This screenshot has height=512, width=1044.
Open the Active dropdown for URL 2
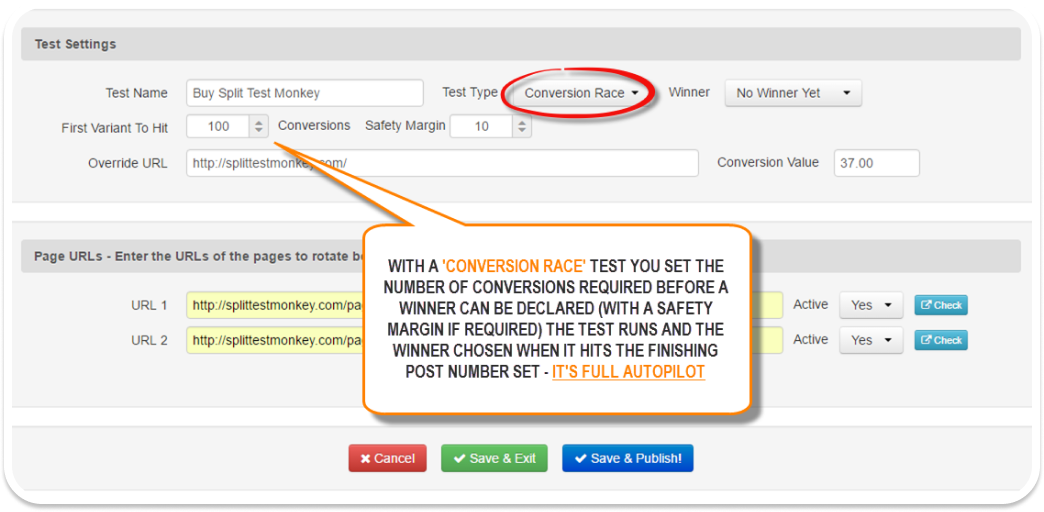[x=871, y=340]
